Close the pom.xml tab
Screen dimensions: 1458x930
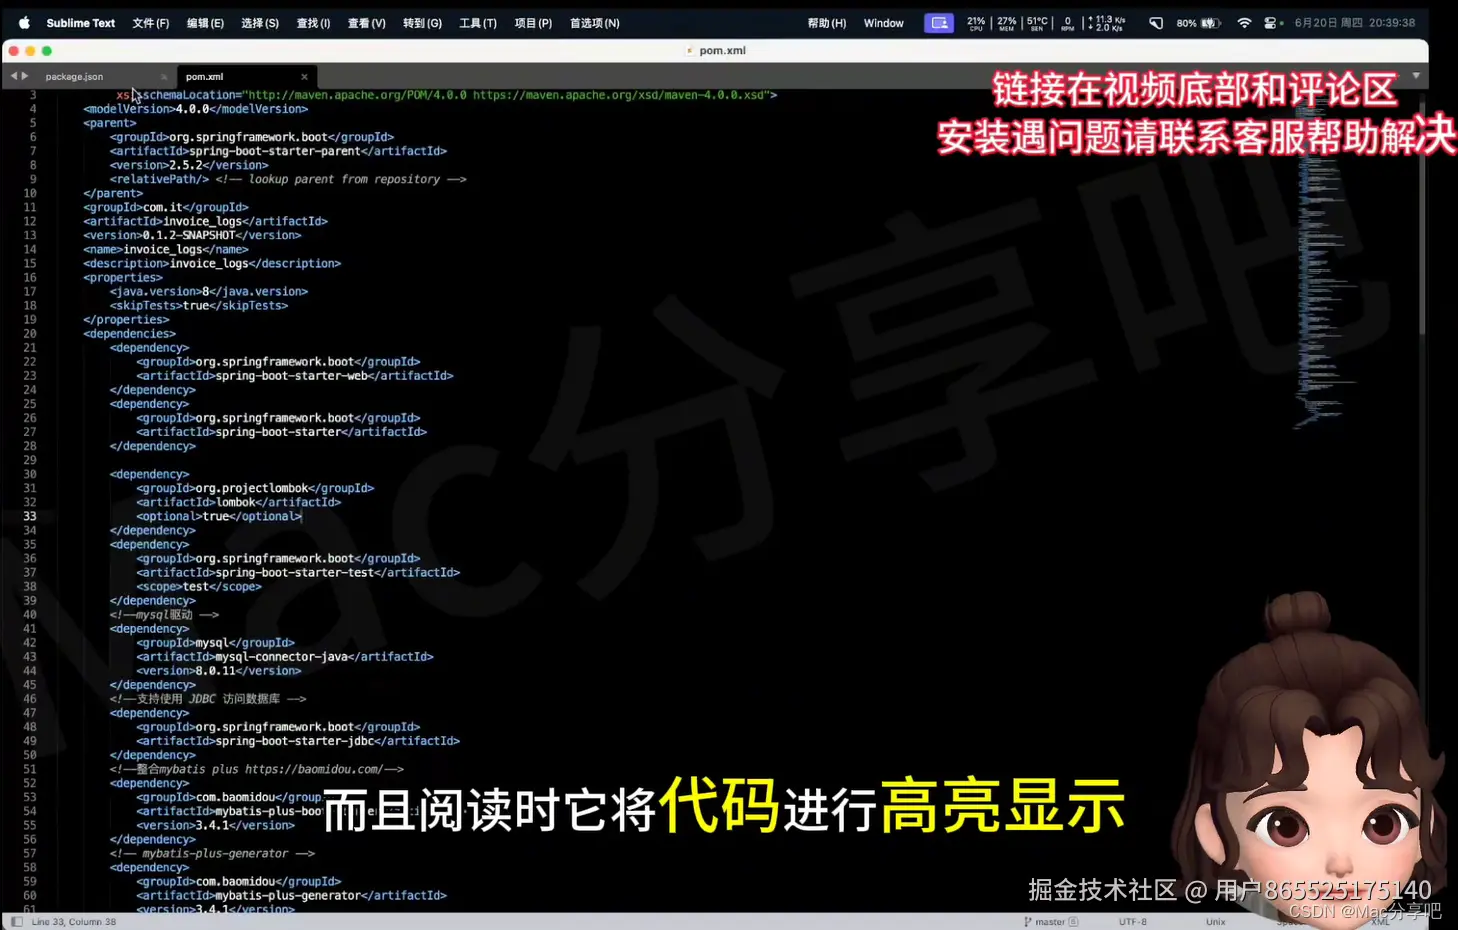click(304, 75)
